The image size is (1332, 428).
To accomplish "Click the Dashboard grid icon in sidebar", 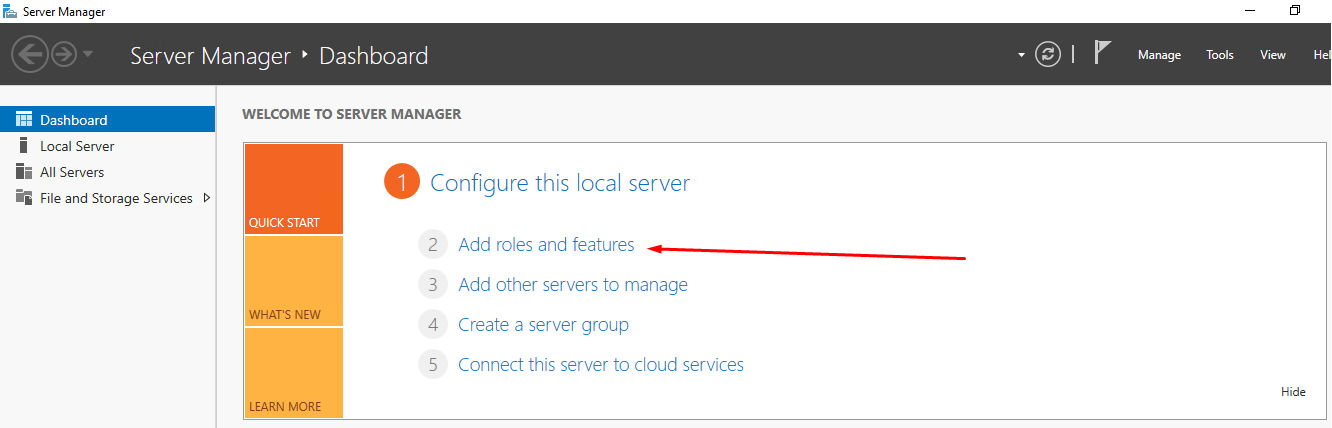I will (24, 120).
